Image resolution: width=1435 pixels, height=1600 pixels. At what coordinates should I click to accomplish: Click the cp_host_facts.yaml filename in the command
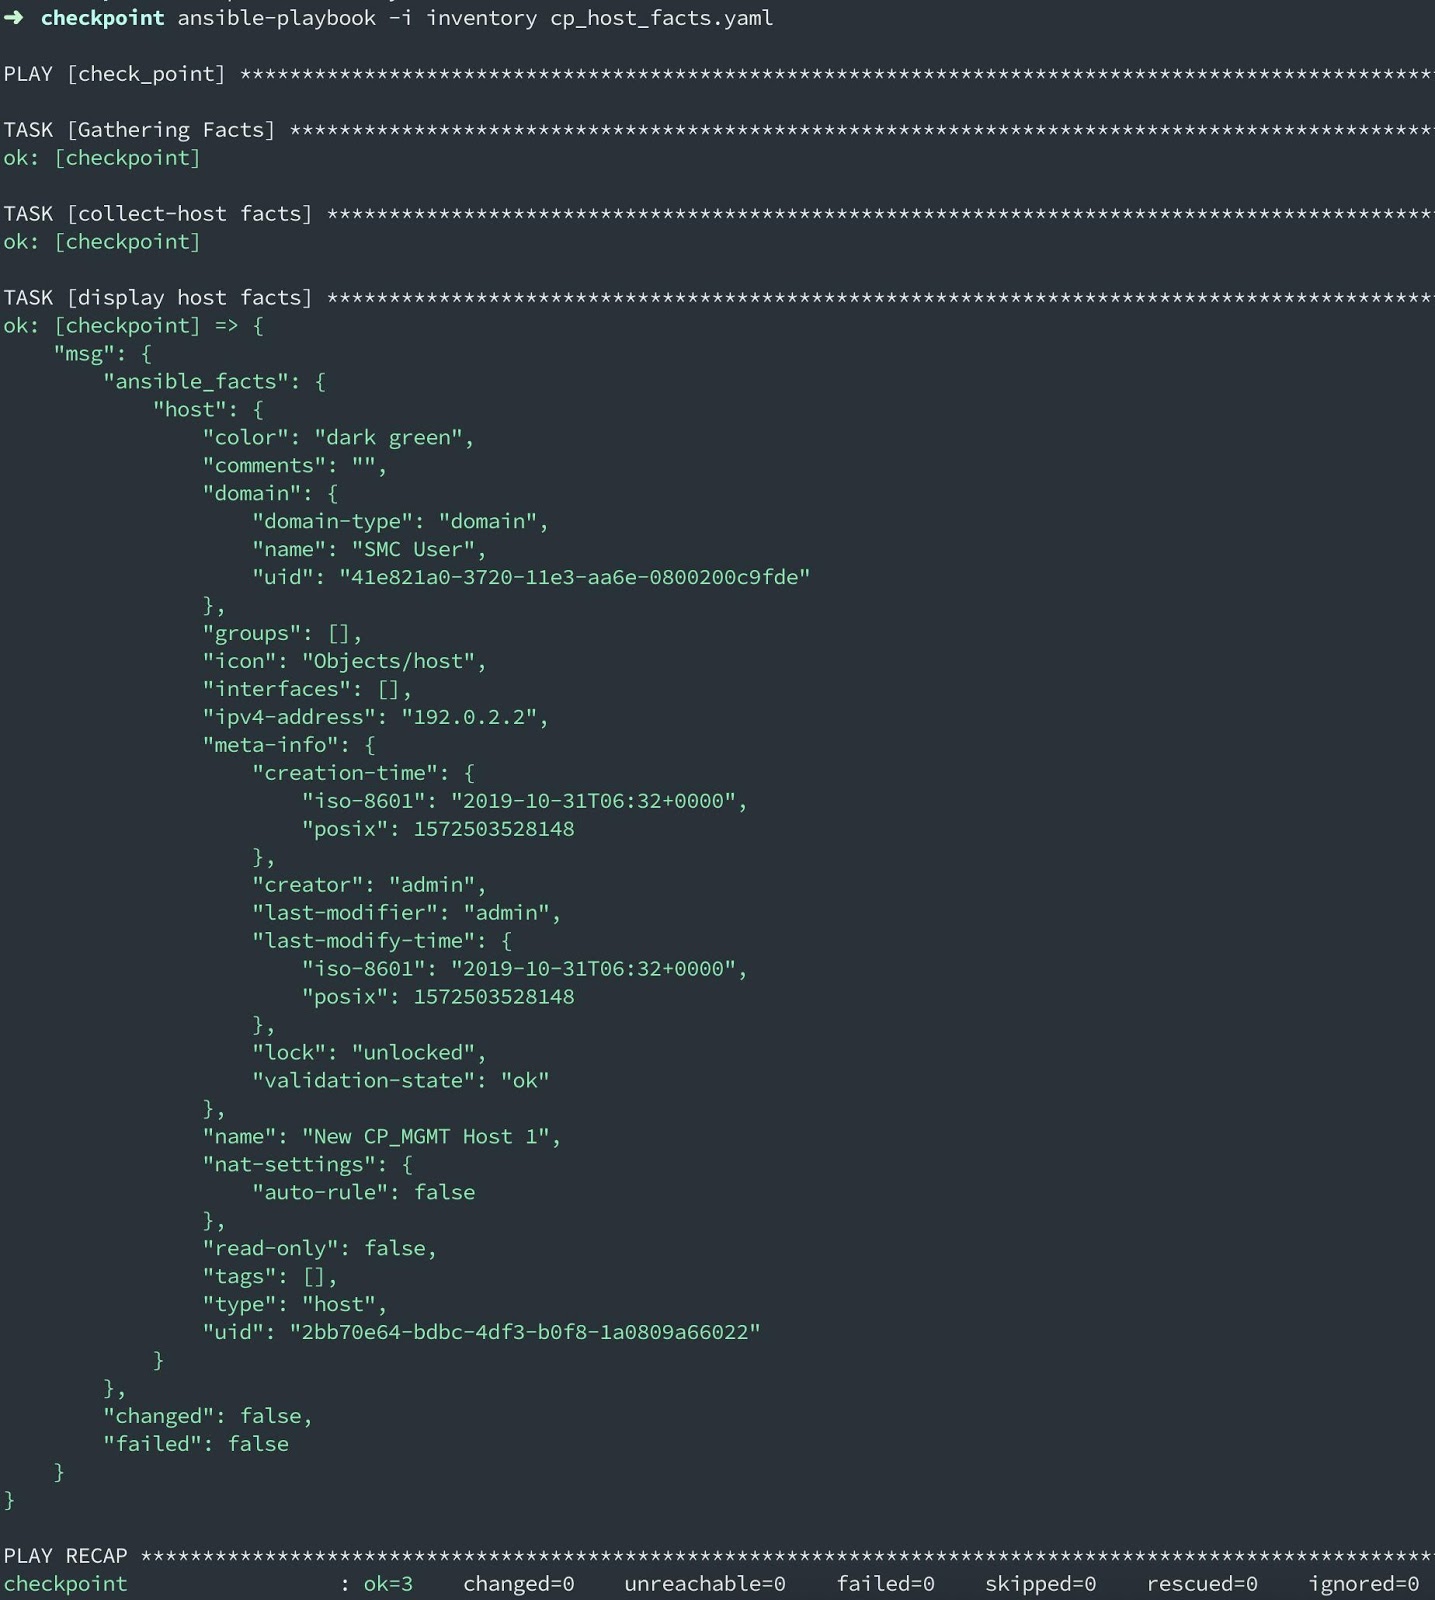click(x=661, y=18)
